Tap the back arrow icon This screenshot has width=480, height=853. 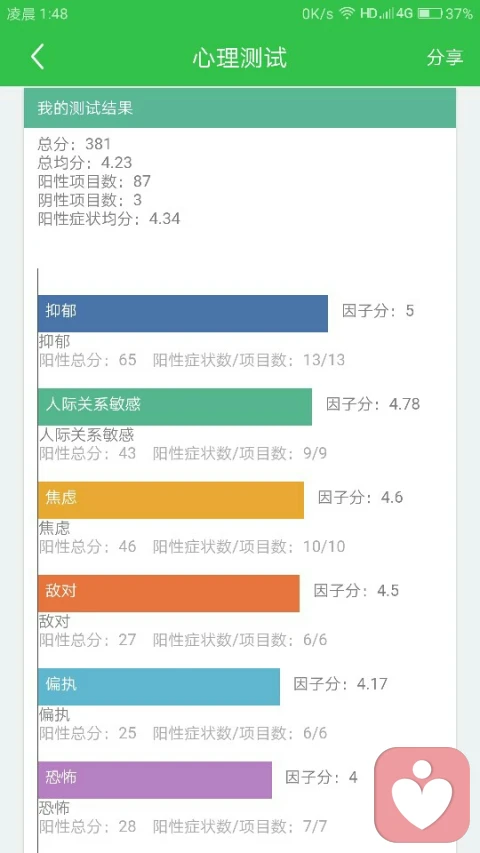38,57
